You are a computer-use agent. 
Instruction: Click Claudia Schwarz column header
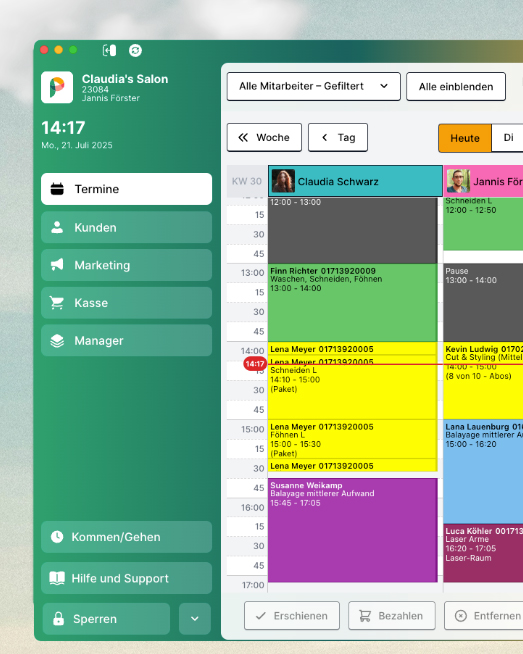coord(355,181)
